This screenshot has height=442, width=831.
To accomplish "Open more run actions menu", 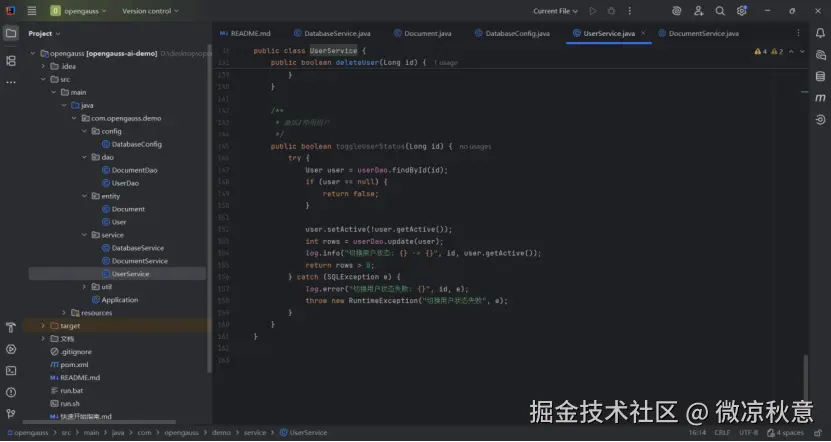I will point(630,11).
